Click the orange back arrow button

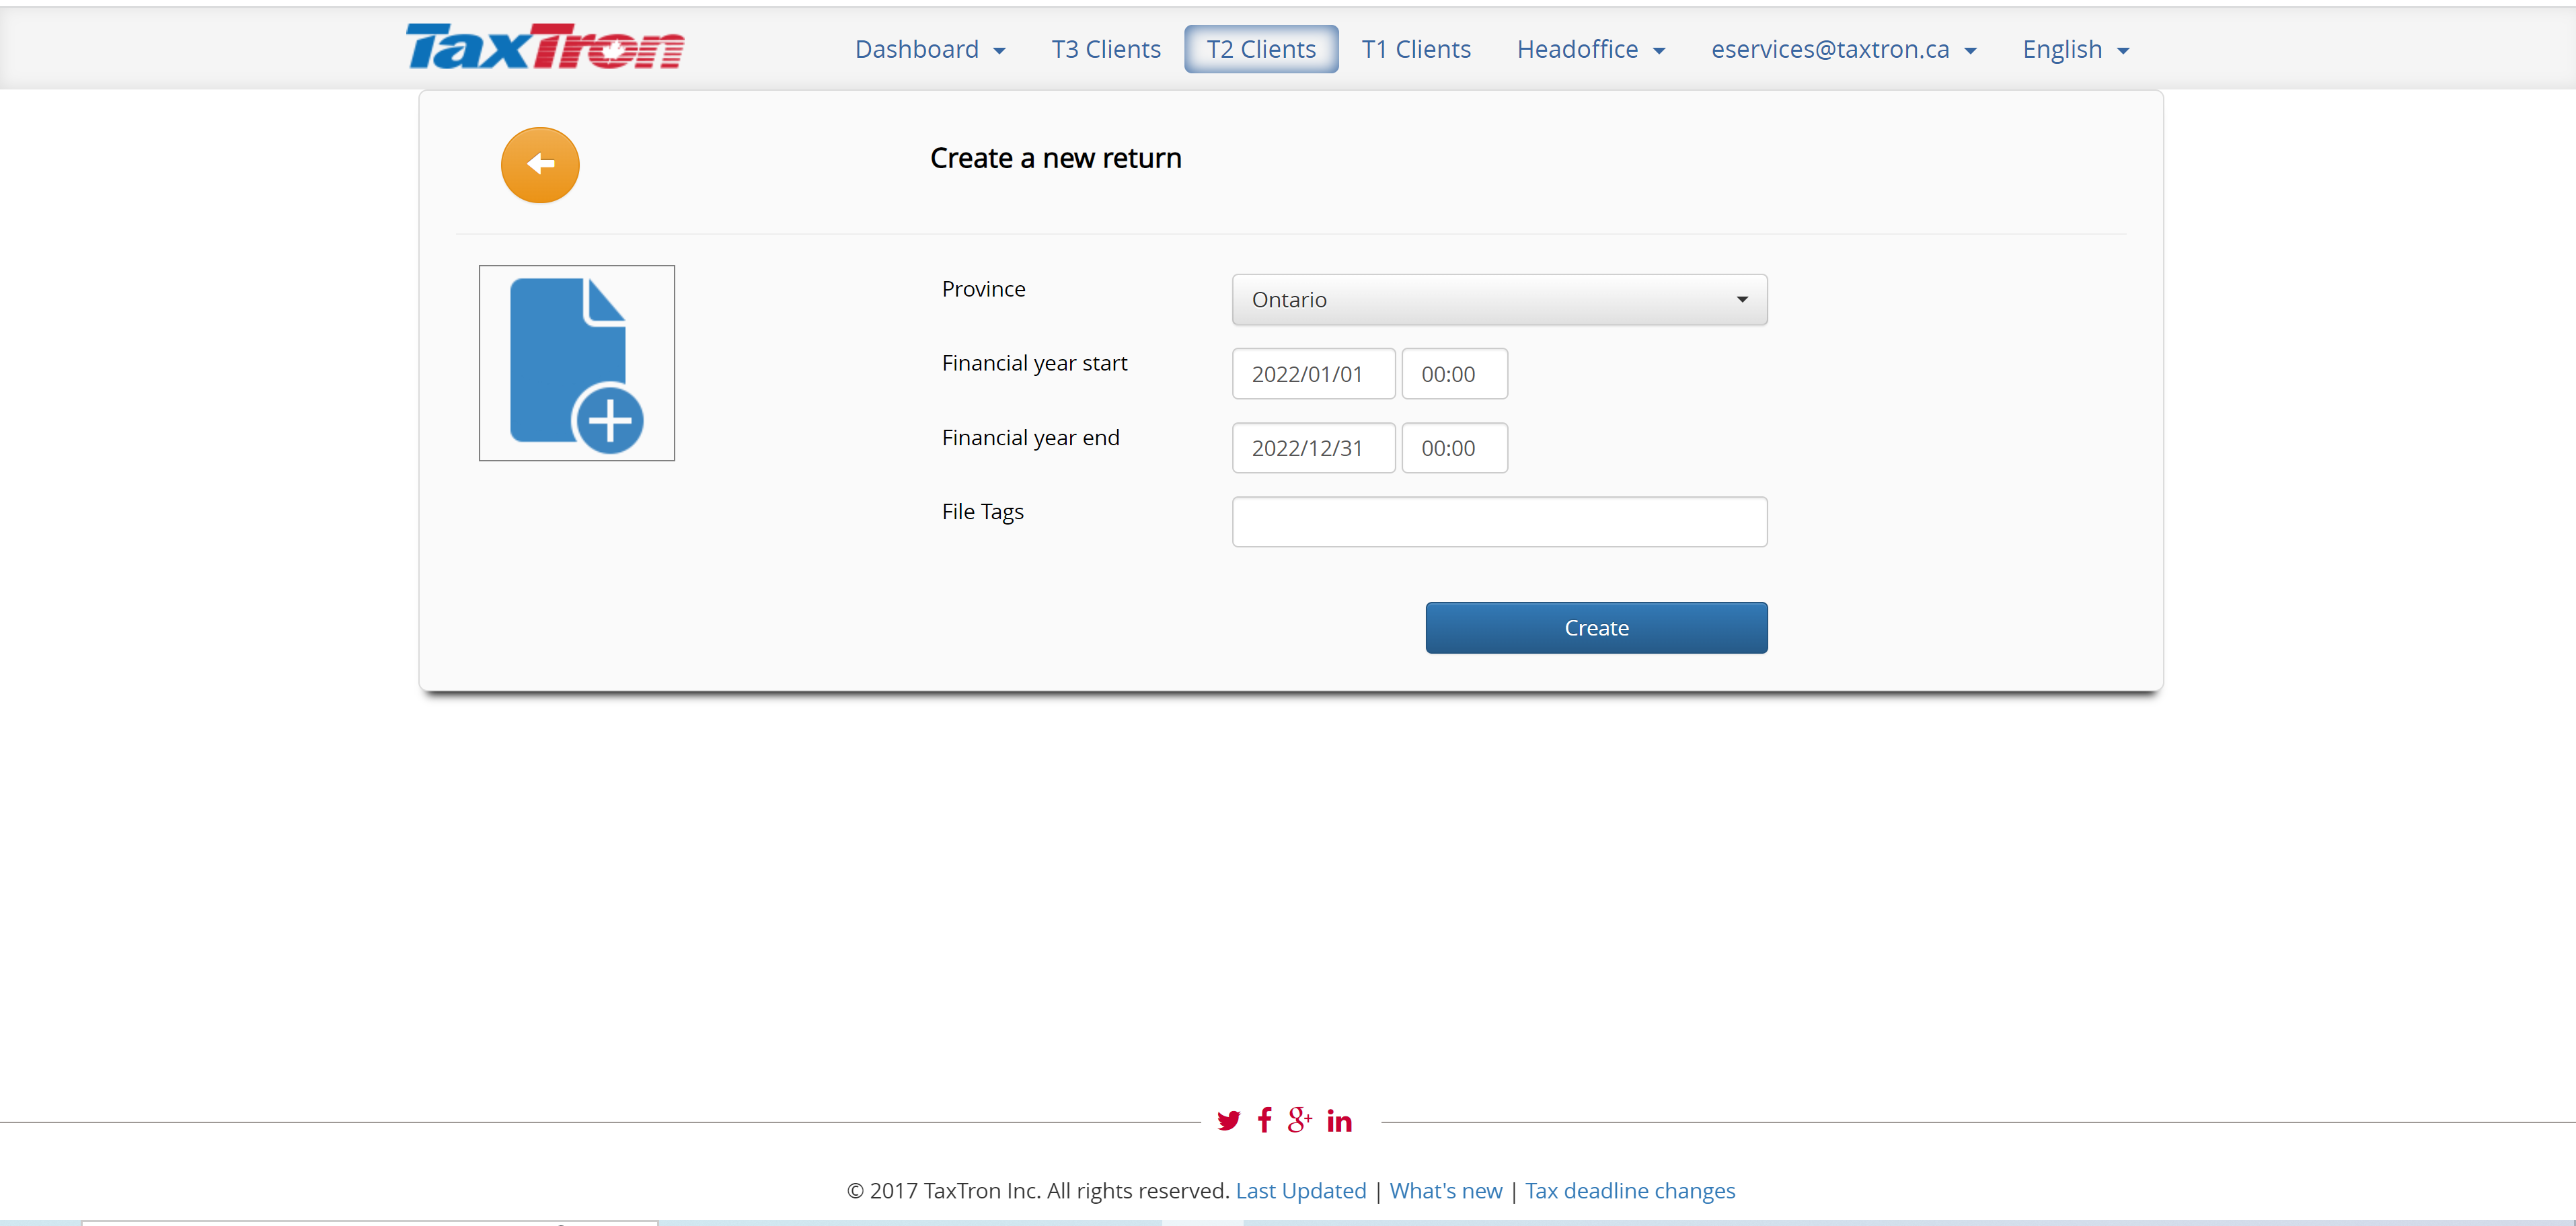540,165
